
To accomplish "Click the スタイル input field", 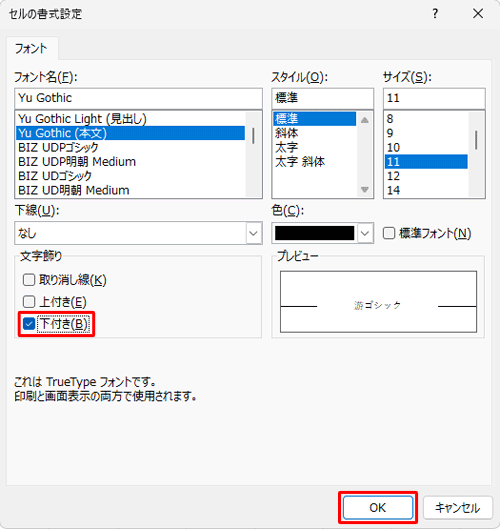I will click(323, 98).
